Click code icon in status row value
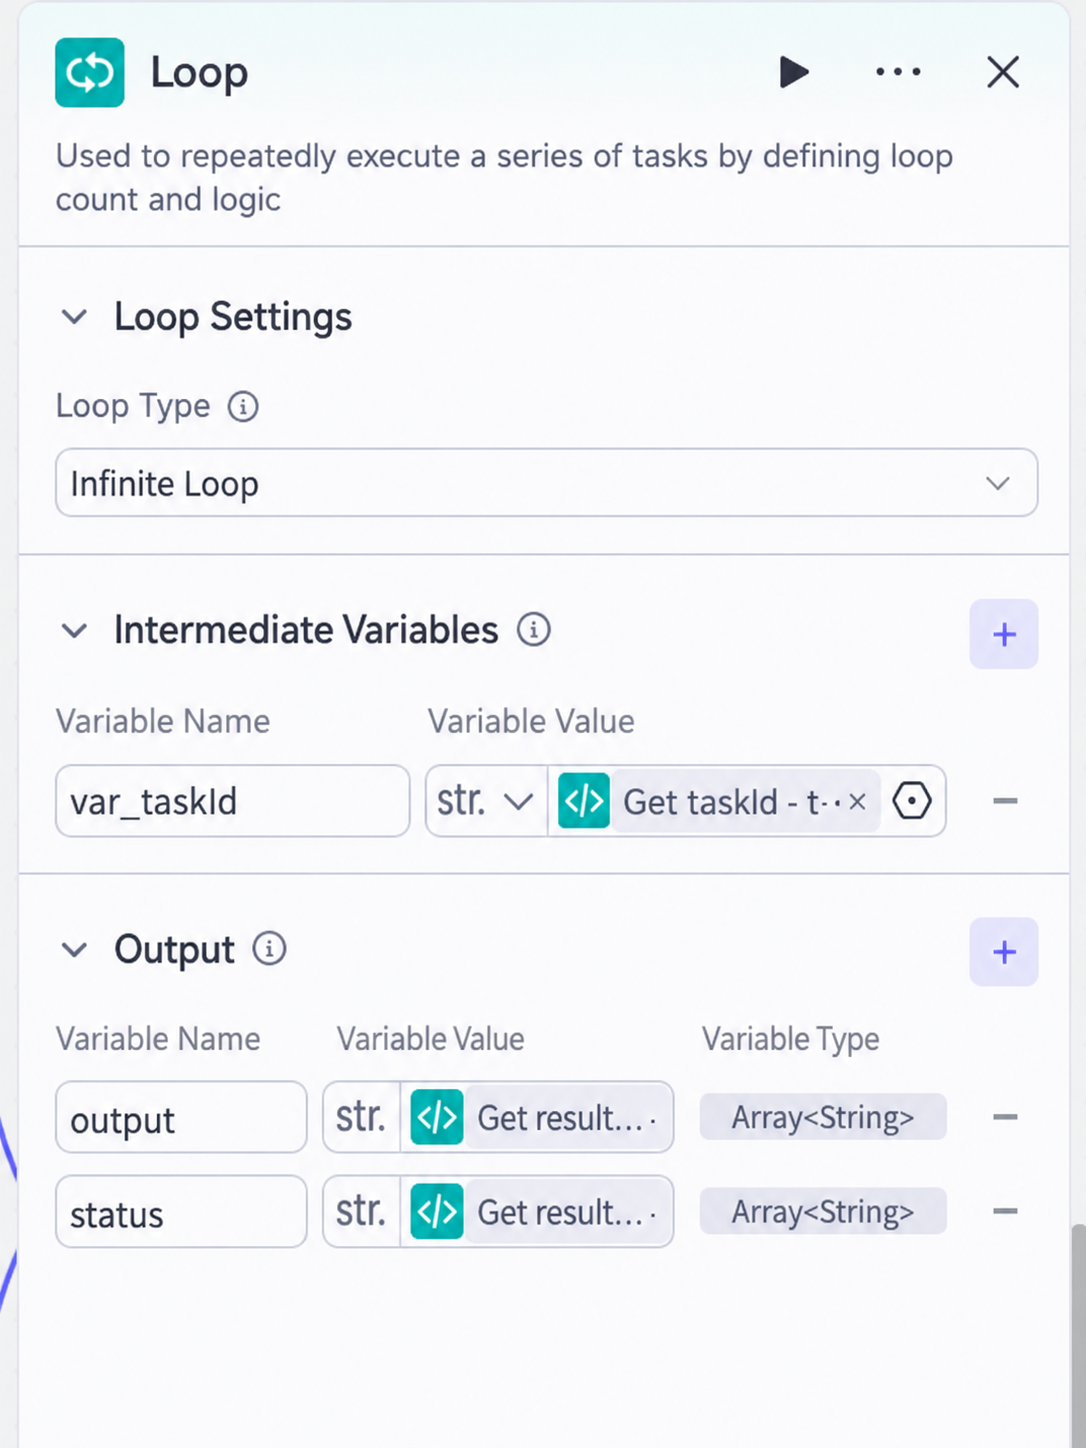Viewport: 1086px width, 1448px height. click(437, 1211)
